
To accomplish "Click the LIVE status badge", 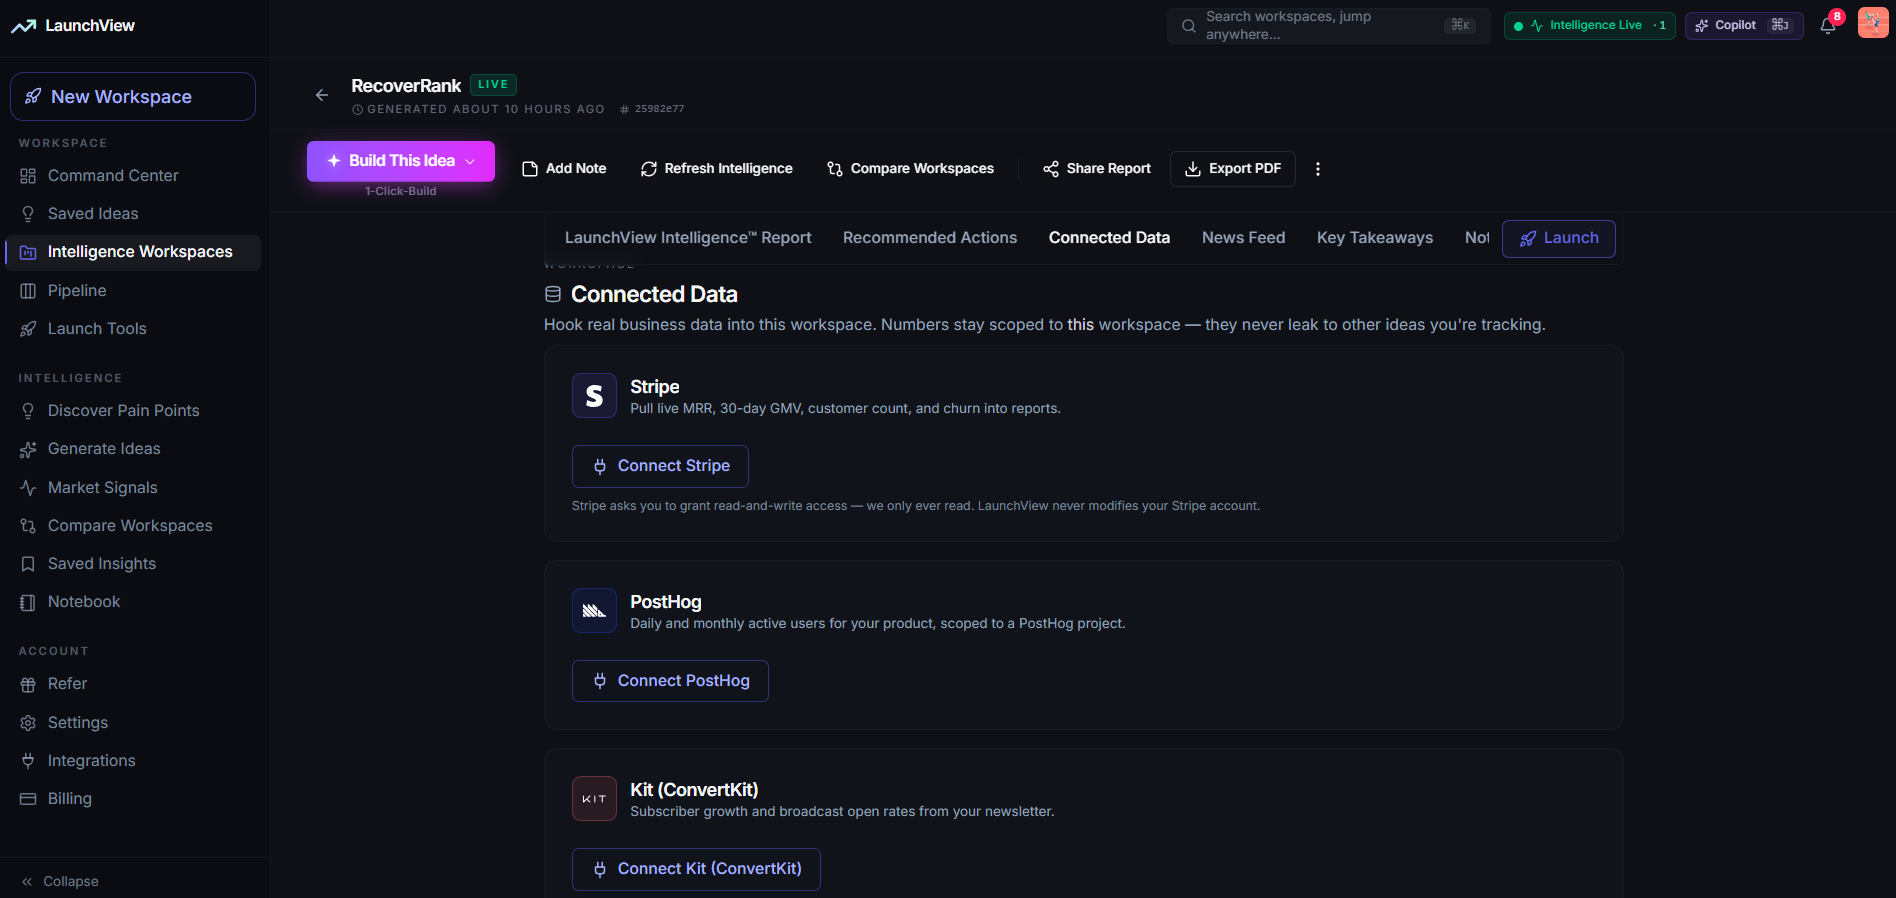I will click(x=493, y=85).
